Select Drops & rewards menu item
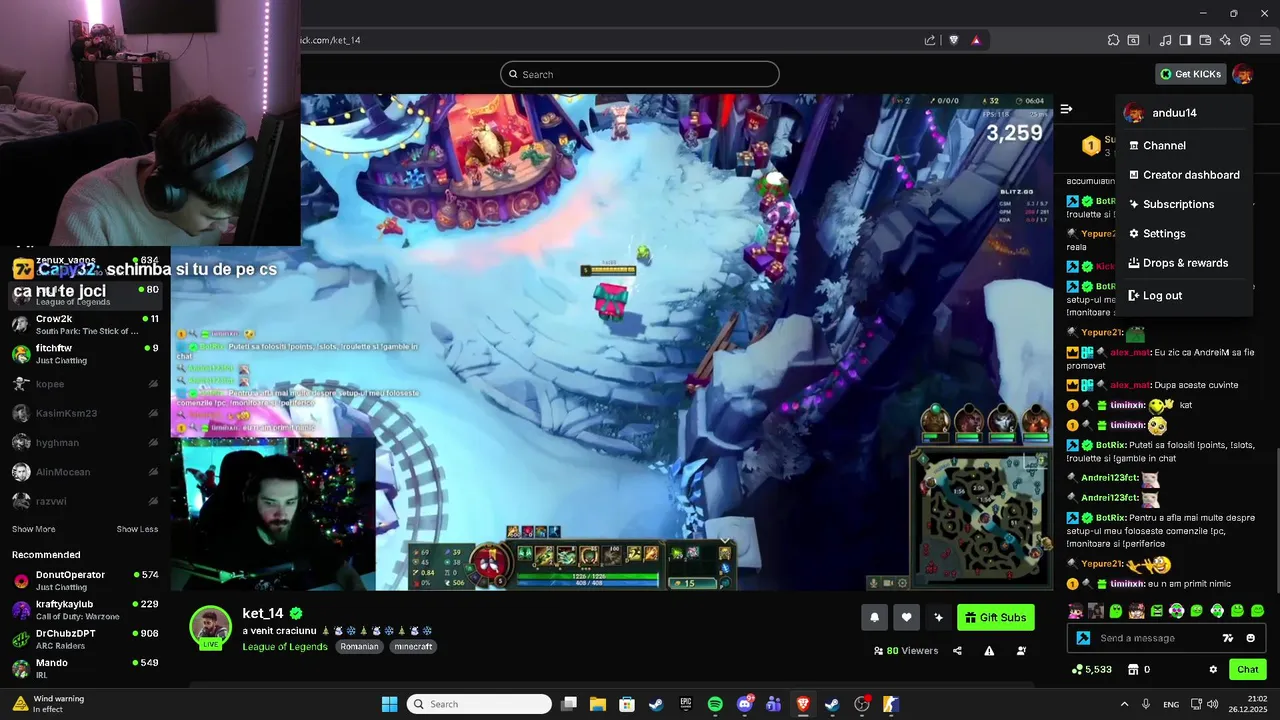Image resolution: width=1280 pixels, height=720 pixels. (x=1184, y=263)
